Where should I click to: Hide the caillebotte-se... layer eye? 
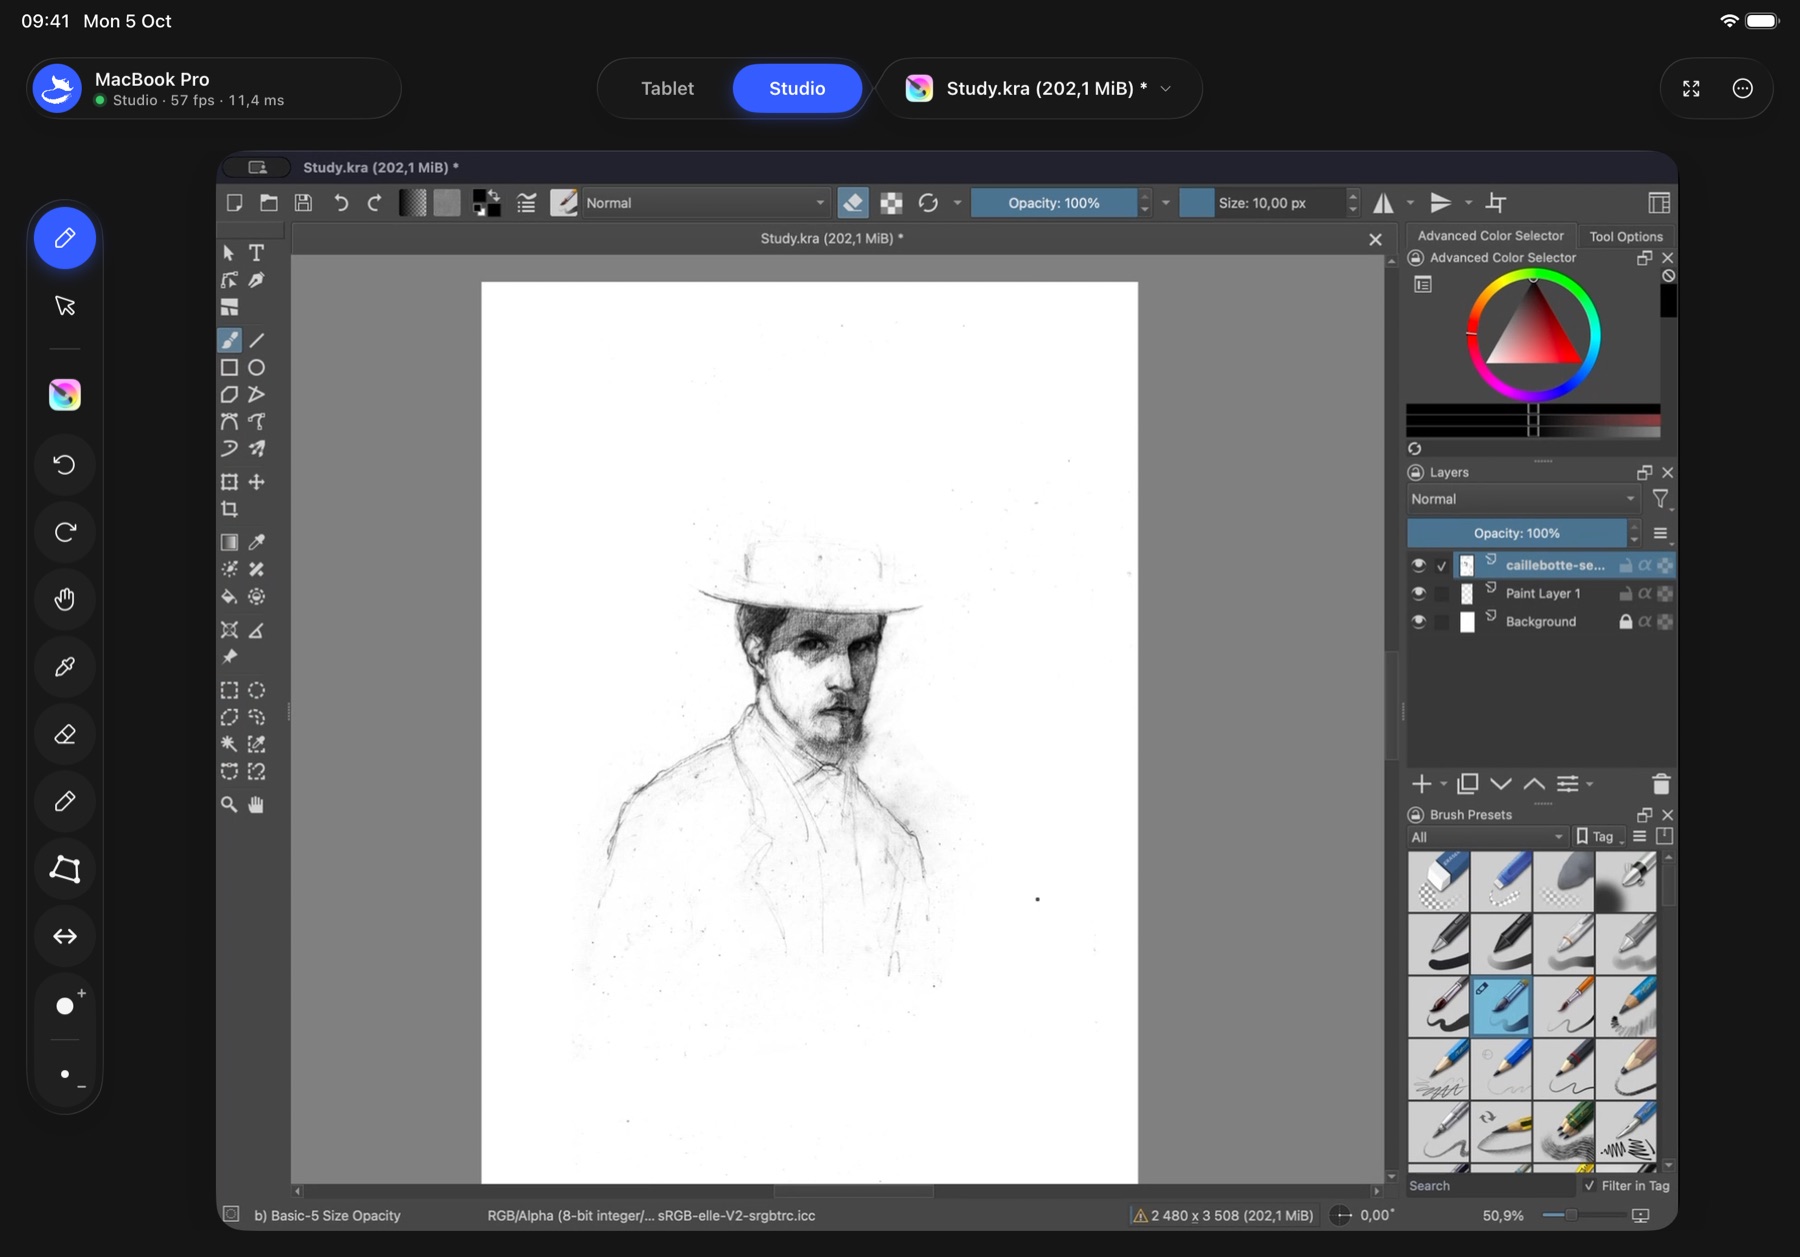1418,565
